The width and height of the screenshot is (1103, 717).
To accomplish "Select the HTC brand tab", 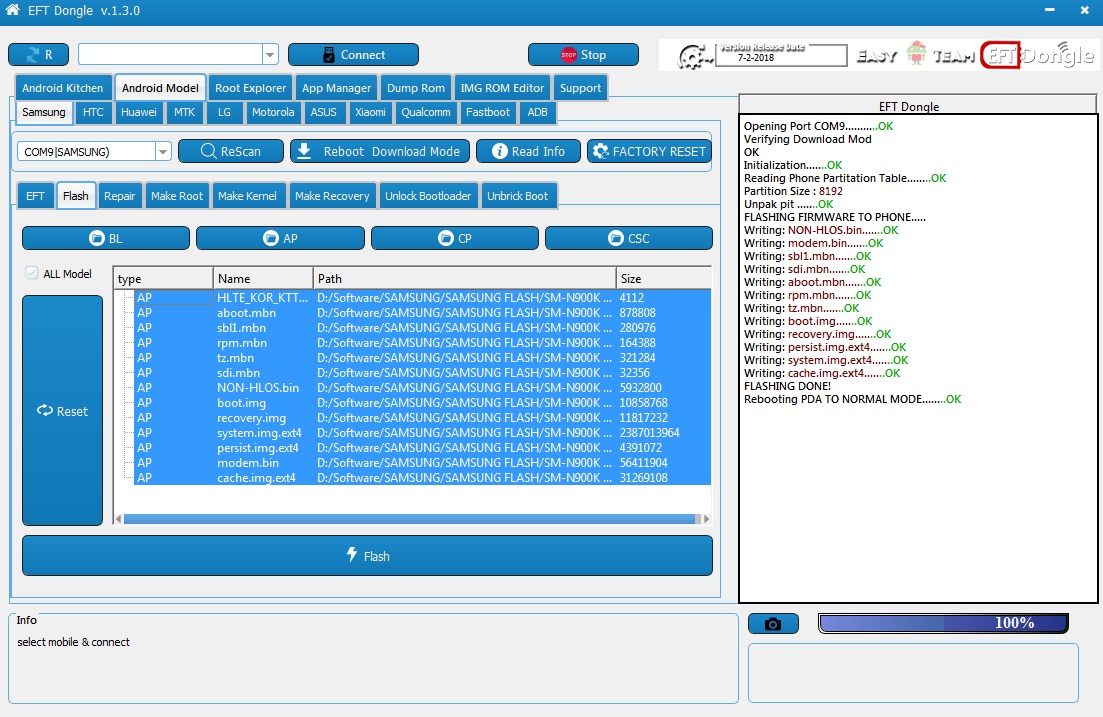I will coord(93,112).
